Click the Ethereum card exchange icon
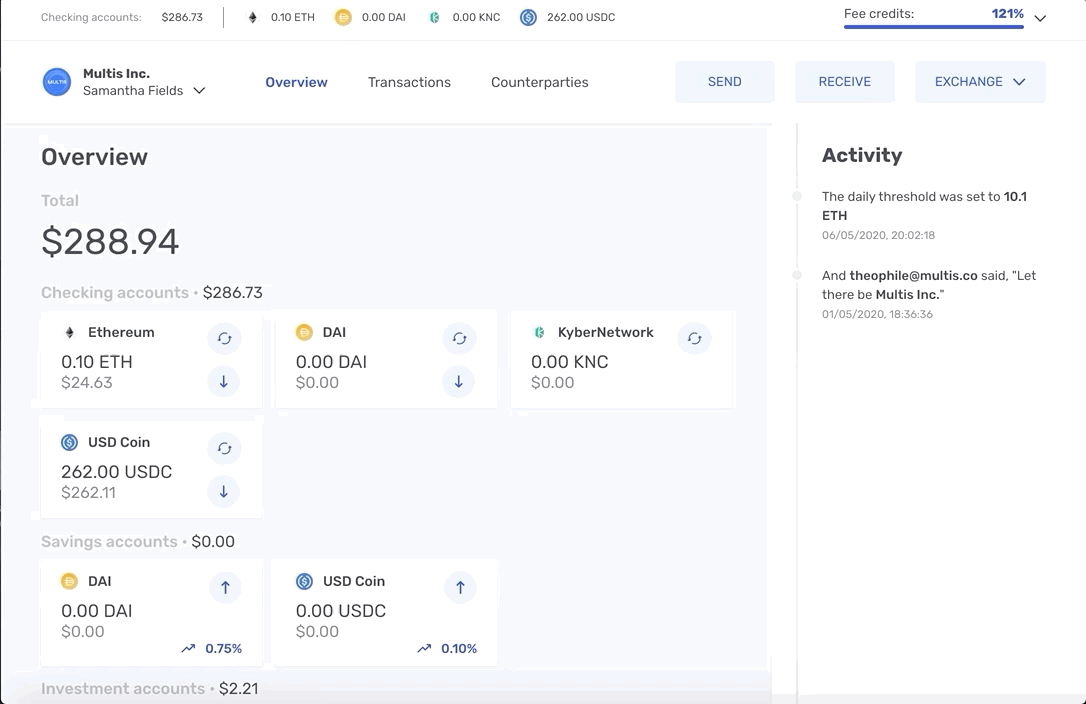1086x704 pixels. 224,339
